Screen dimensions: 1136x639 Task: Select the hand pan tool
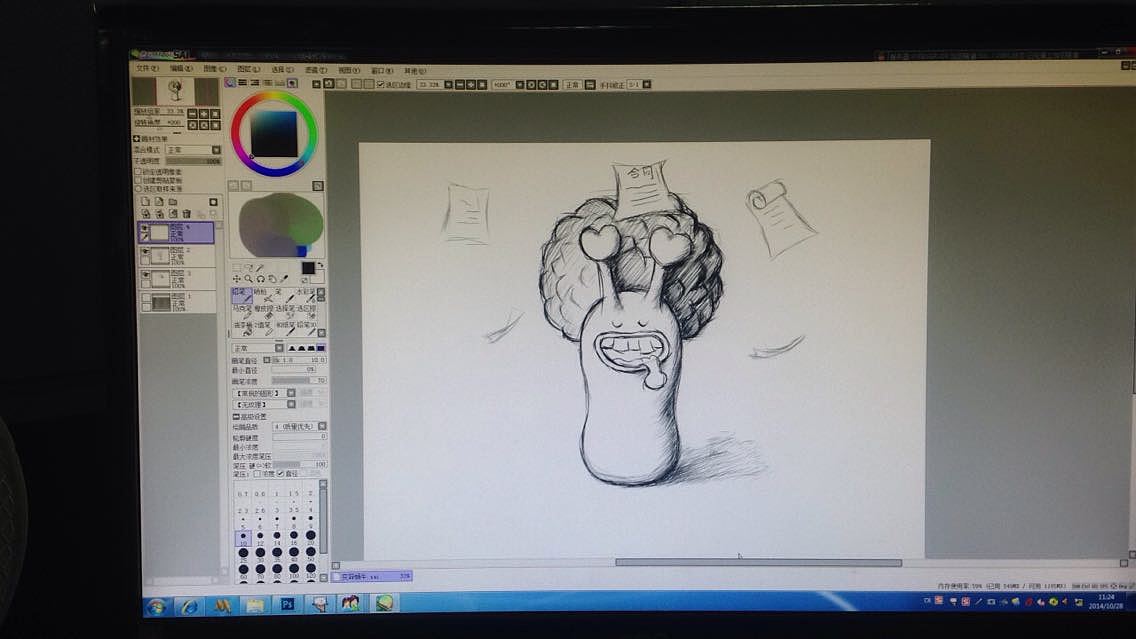(x=272, y=279)
